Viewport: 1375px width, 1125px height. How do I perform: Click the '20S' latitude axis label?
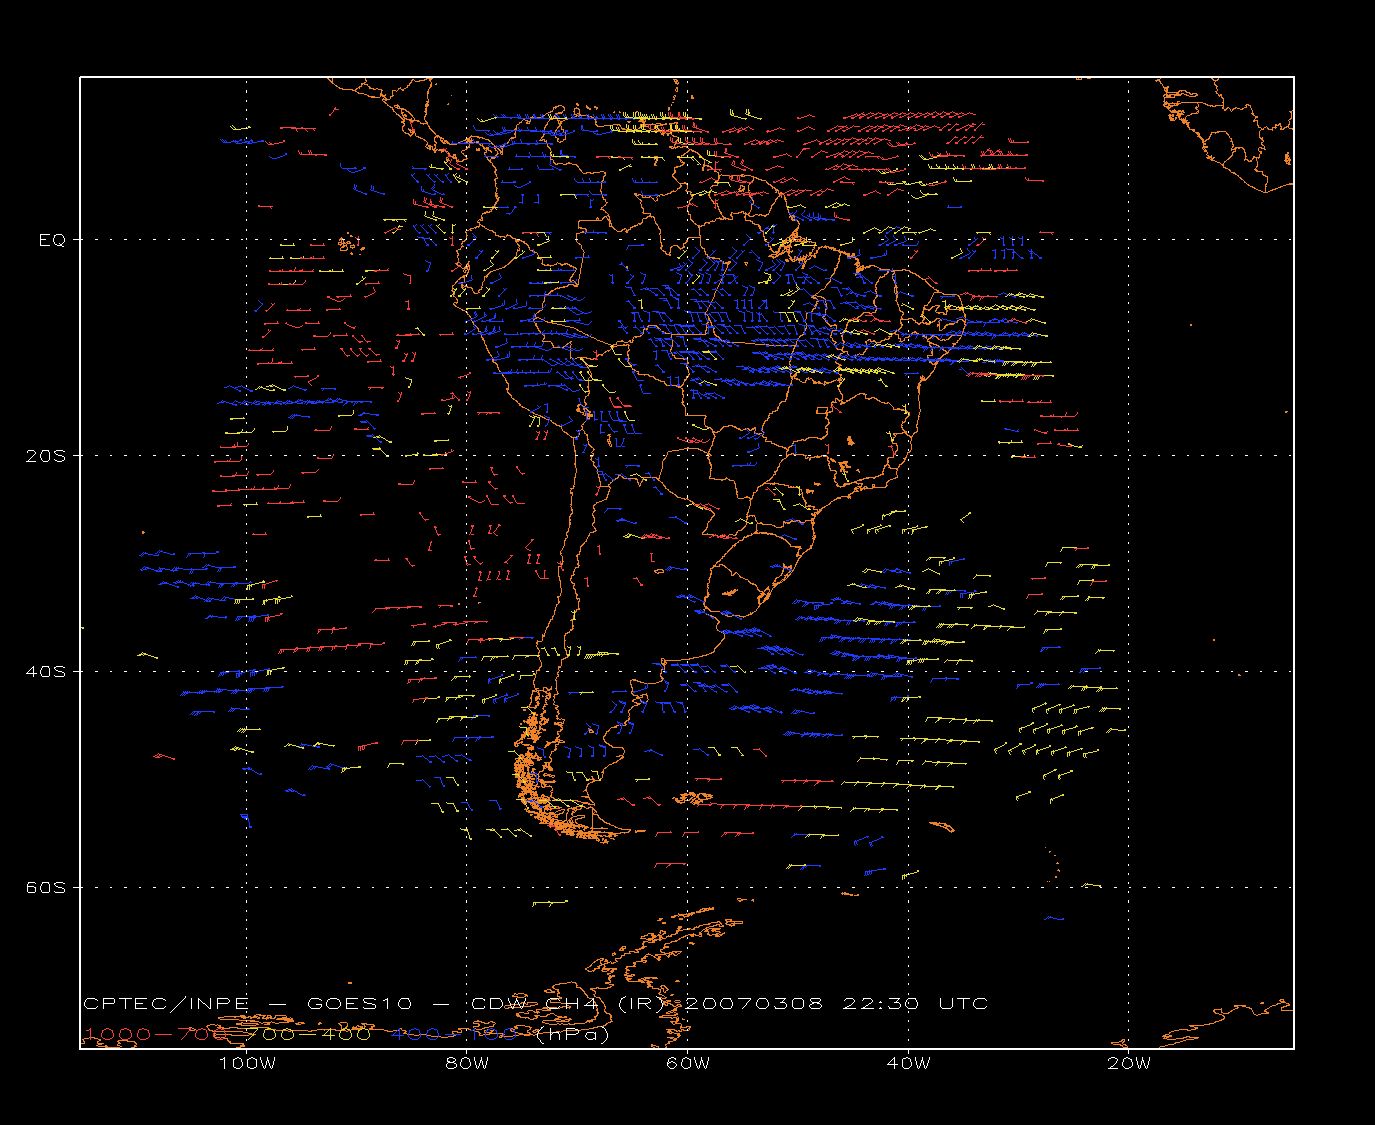point(45,455)
